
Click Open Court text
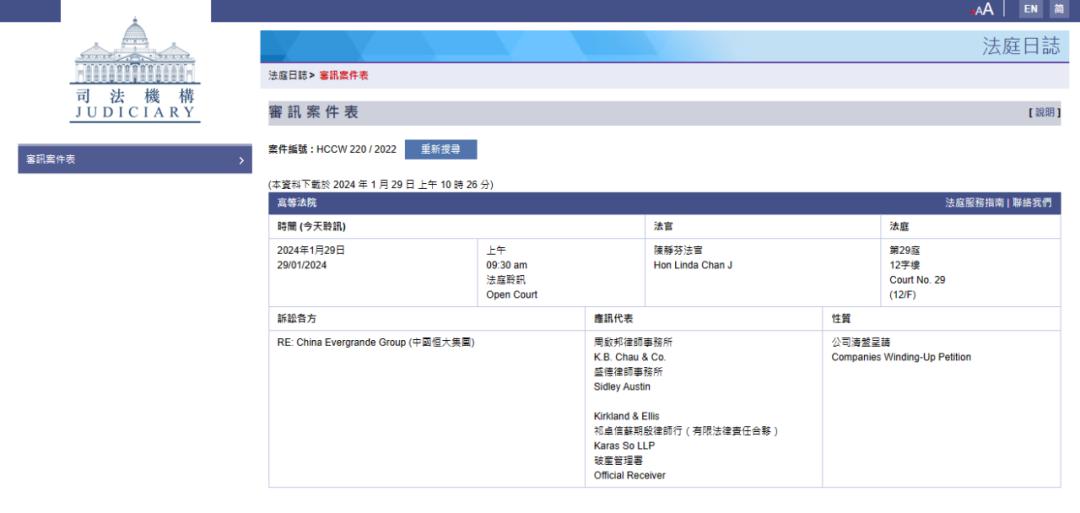point(512,295)
